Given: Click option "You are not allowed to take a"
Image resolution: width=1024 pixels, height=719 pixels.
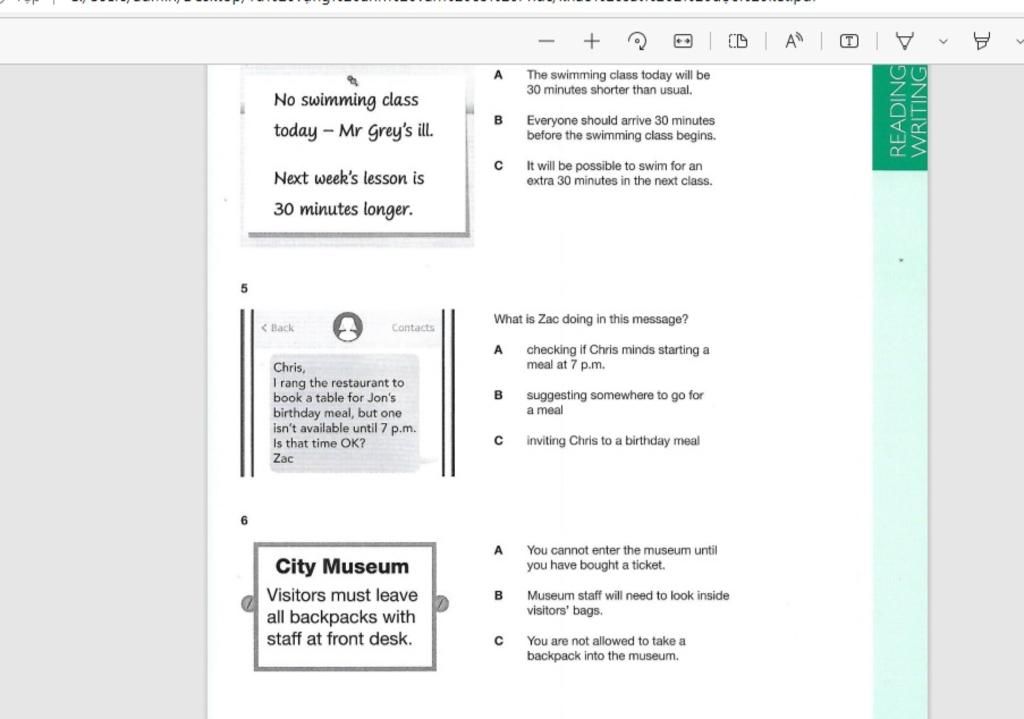Looking at the screenshot, I should [606, 648].
